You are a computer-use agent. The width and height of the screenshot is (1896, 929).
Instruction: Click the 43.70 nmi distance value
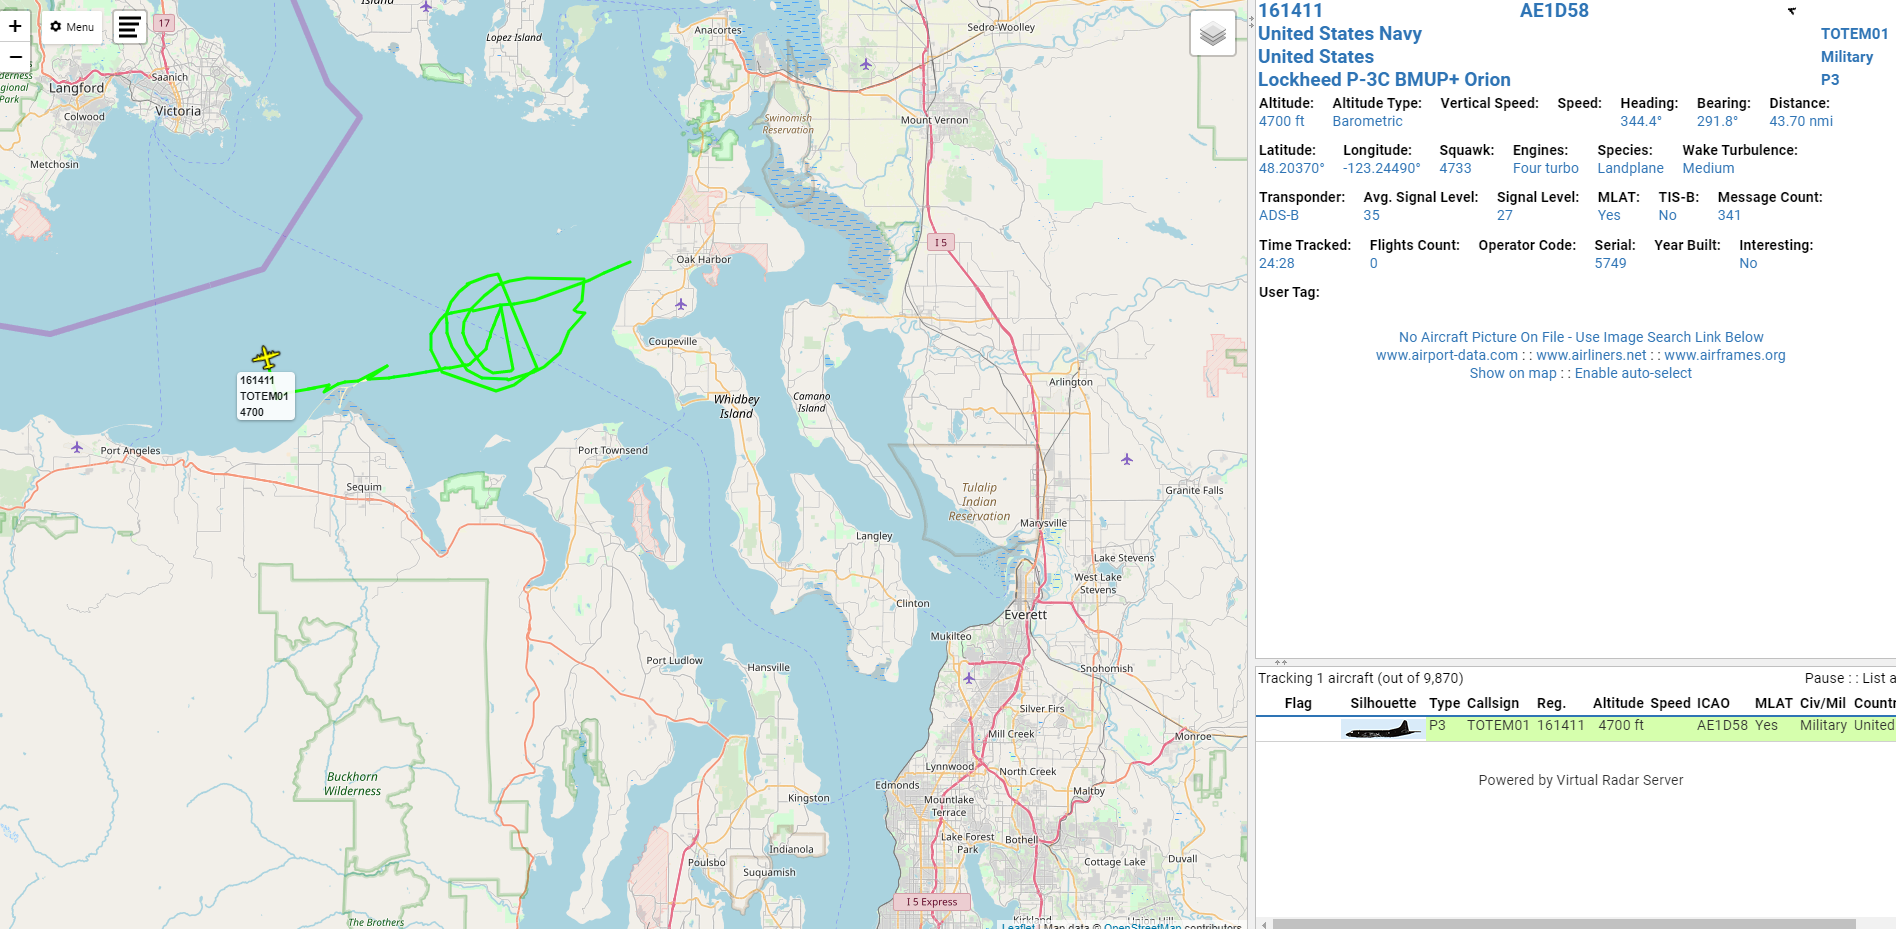[1801, 121]
